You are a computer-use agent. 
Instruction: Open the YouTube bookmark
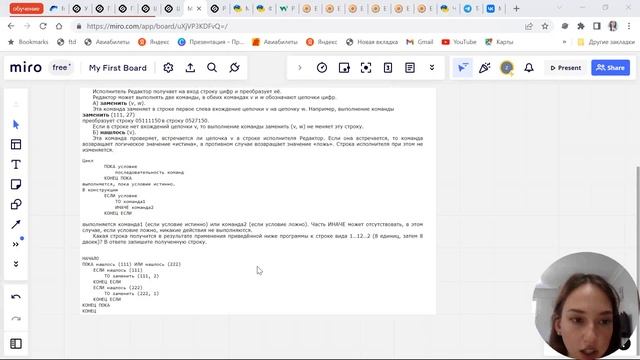coord(459,42)
